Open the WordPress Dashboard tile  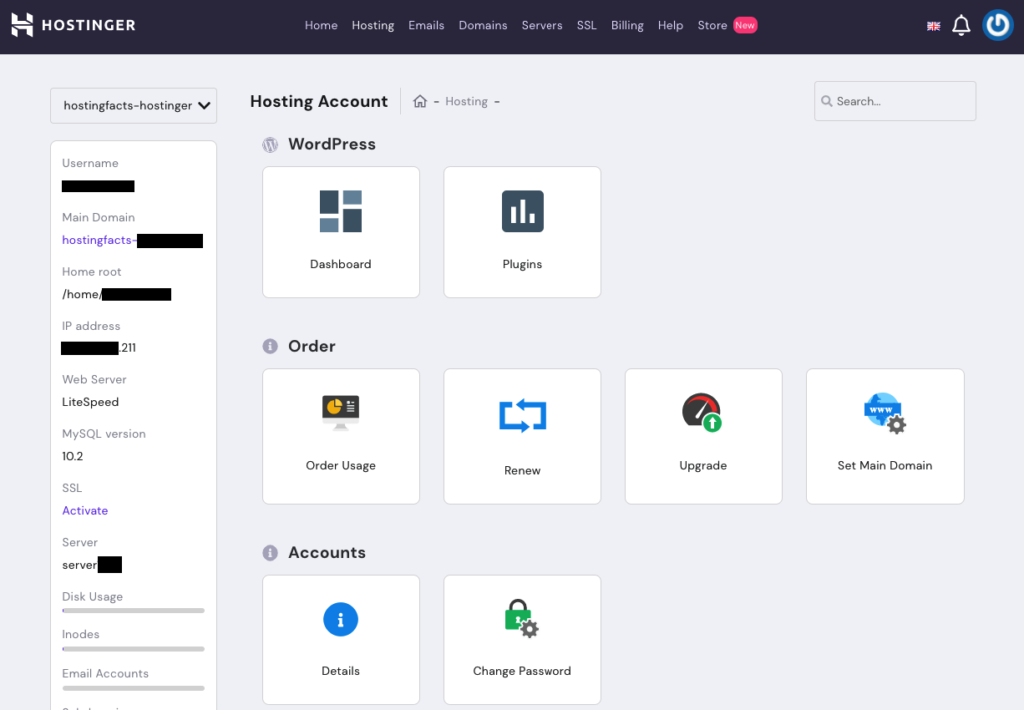click(x=340, y=232)
